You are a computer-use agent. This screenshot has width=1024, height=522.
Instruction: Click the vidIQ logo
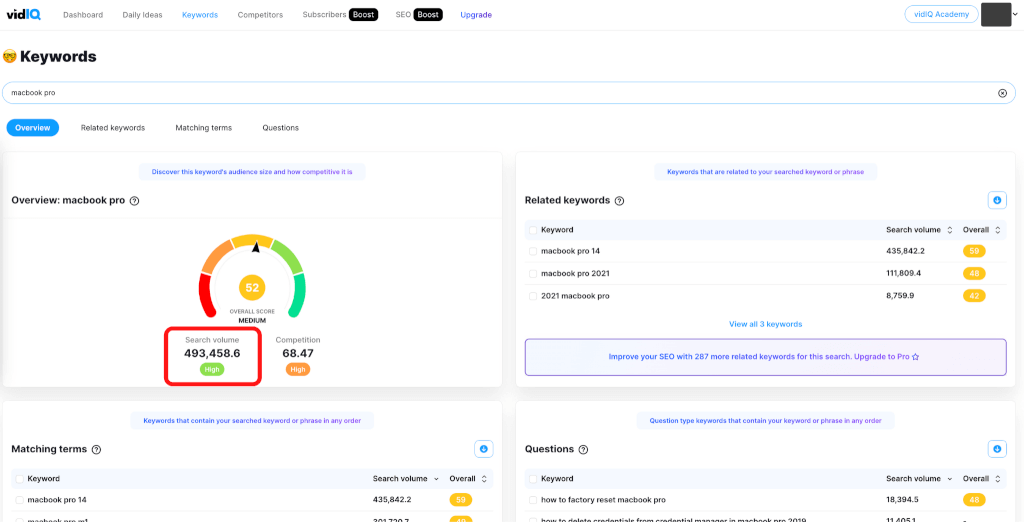pyautogui.click(x=22, y=15)
